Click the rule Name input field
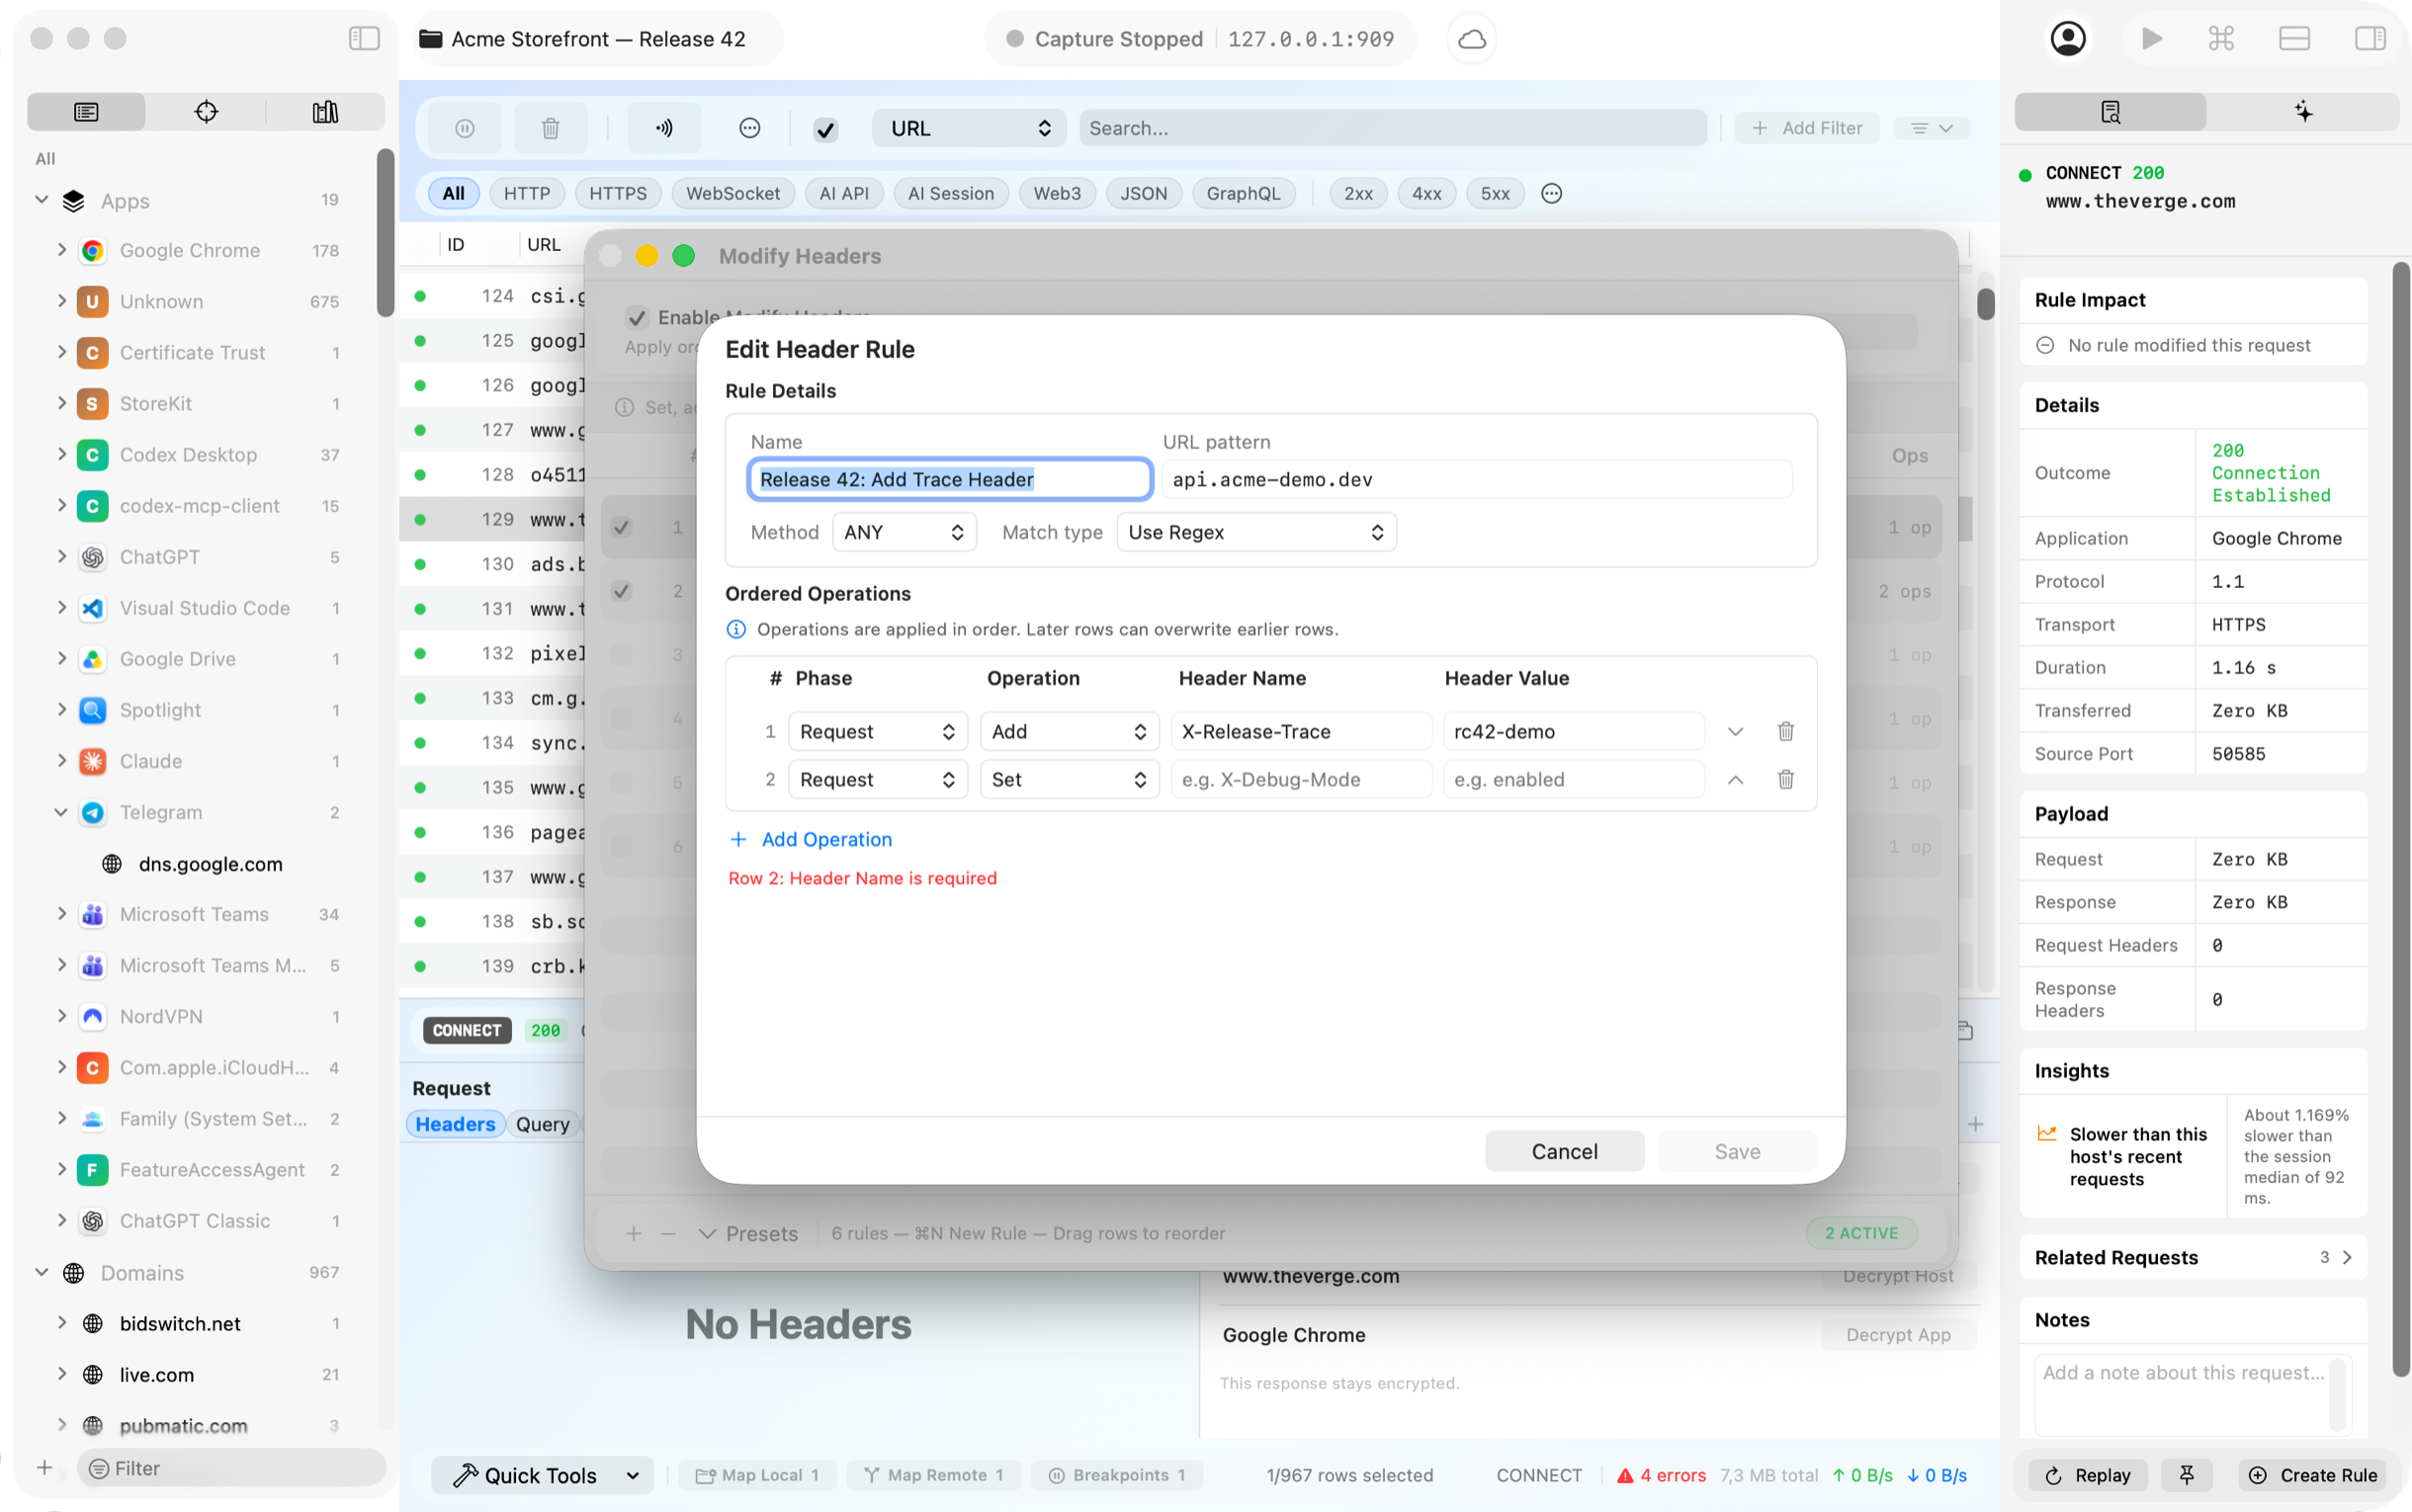 pyautogui.click(x=950, y=479)
